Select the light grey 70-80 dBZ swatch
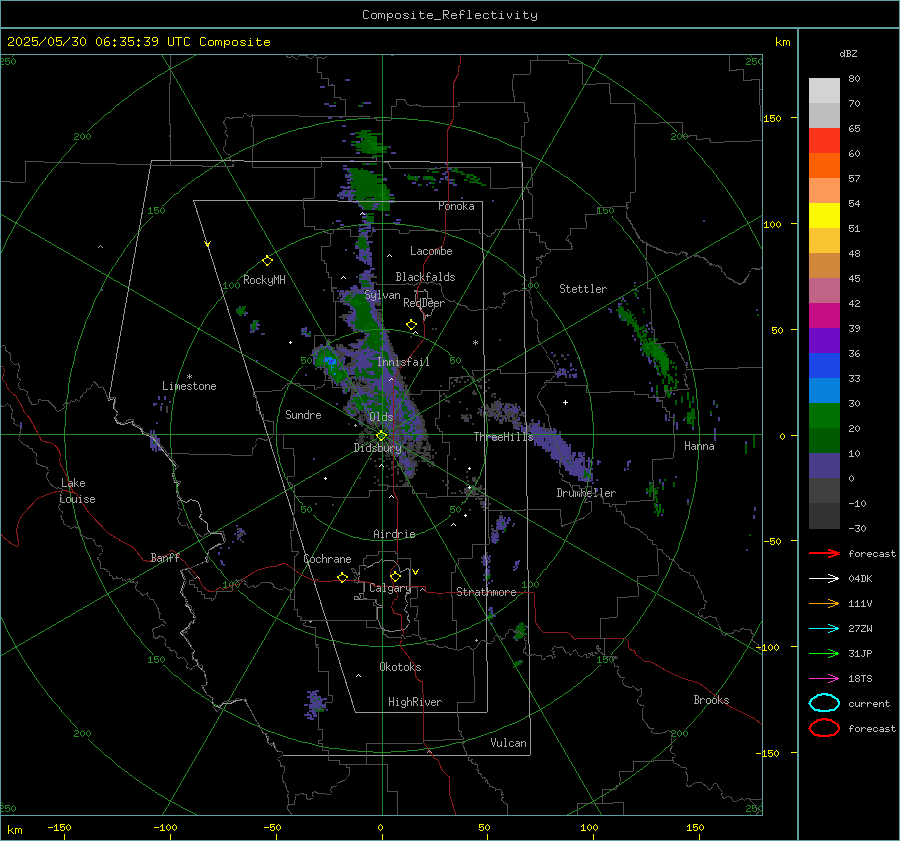The height and width of the screenshot is (841, 900). point(824,91)
